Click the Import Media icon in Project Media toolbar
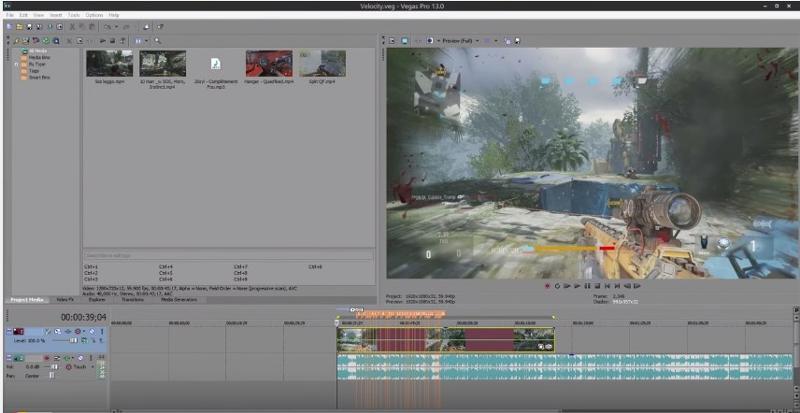 coord(17,41)
